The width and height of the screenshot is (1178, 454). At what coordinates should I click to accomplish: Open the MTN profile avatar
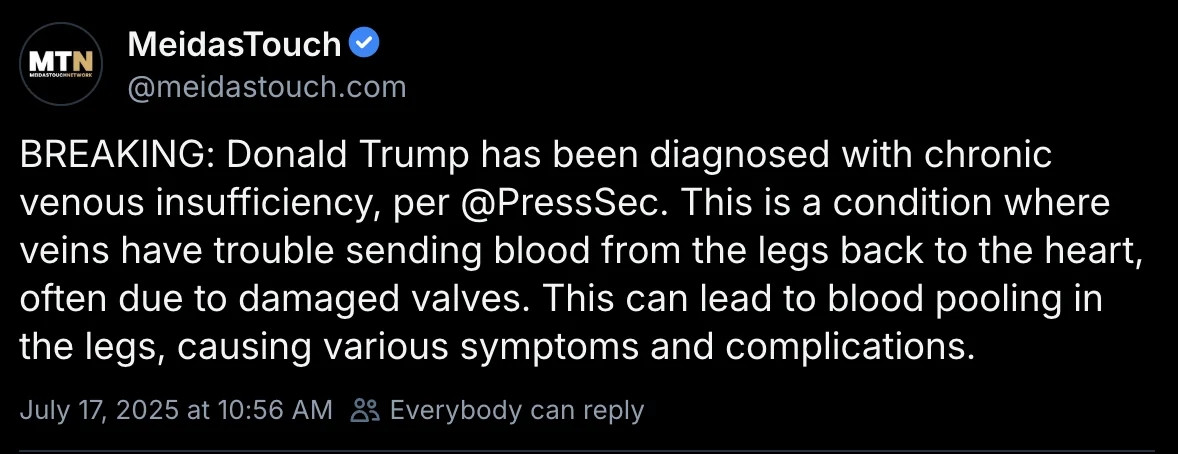point(61,64)
